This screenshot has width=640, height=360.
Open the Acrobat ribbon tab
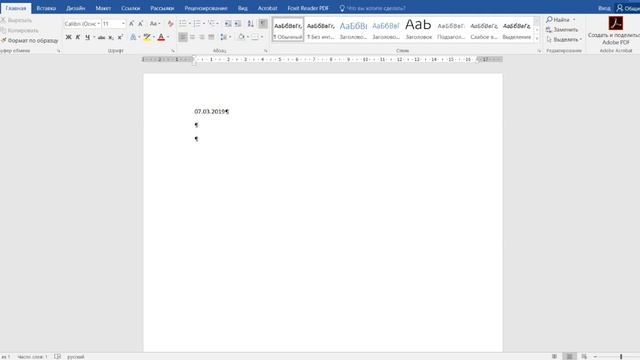click(267, 8)
